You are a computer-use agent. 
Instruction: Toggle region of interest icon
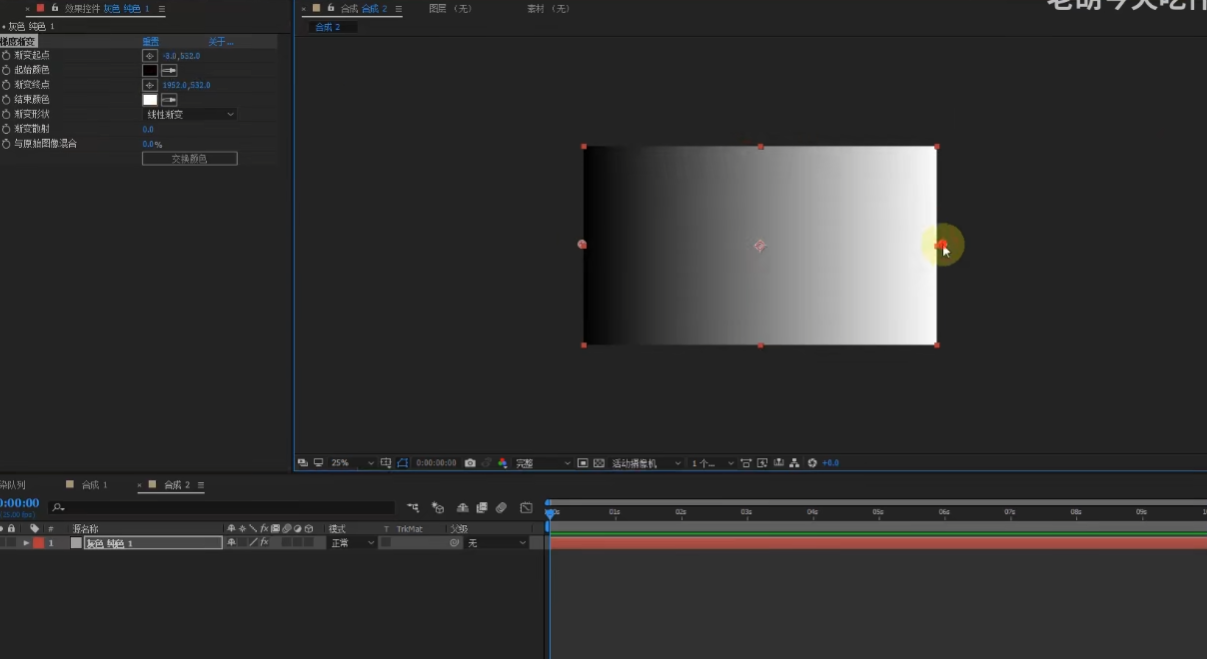coord(583,463)
